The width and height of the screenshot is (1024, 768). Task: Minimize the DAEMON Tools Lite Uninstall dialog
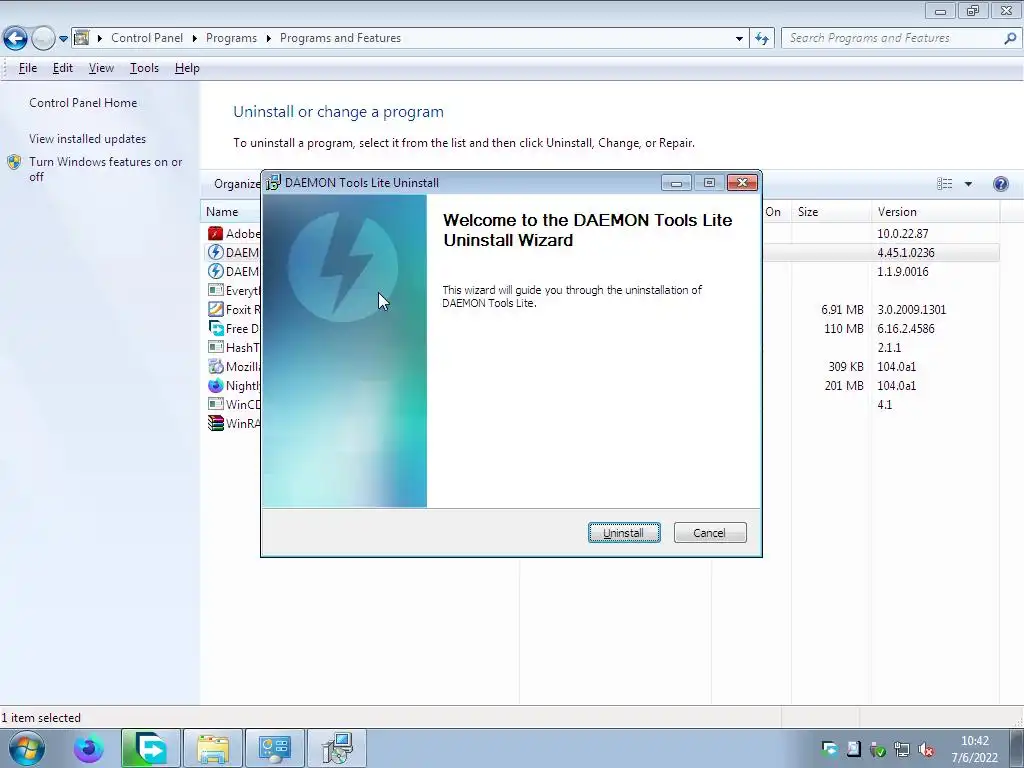[676, 183]
